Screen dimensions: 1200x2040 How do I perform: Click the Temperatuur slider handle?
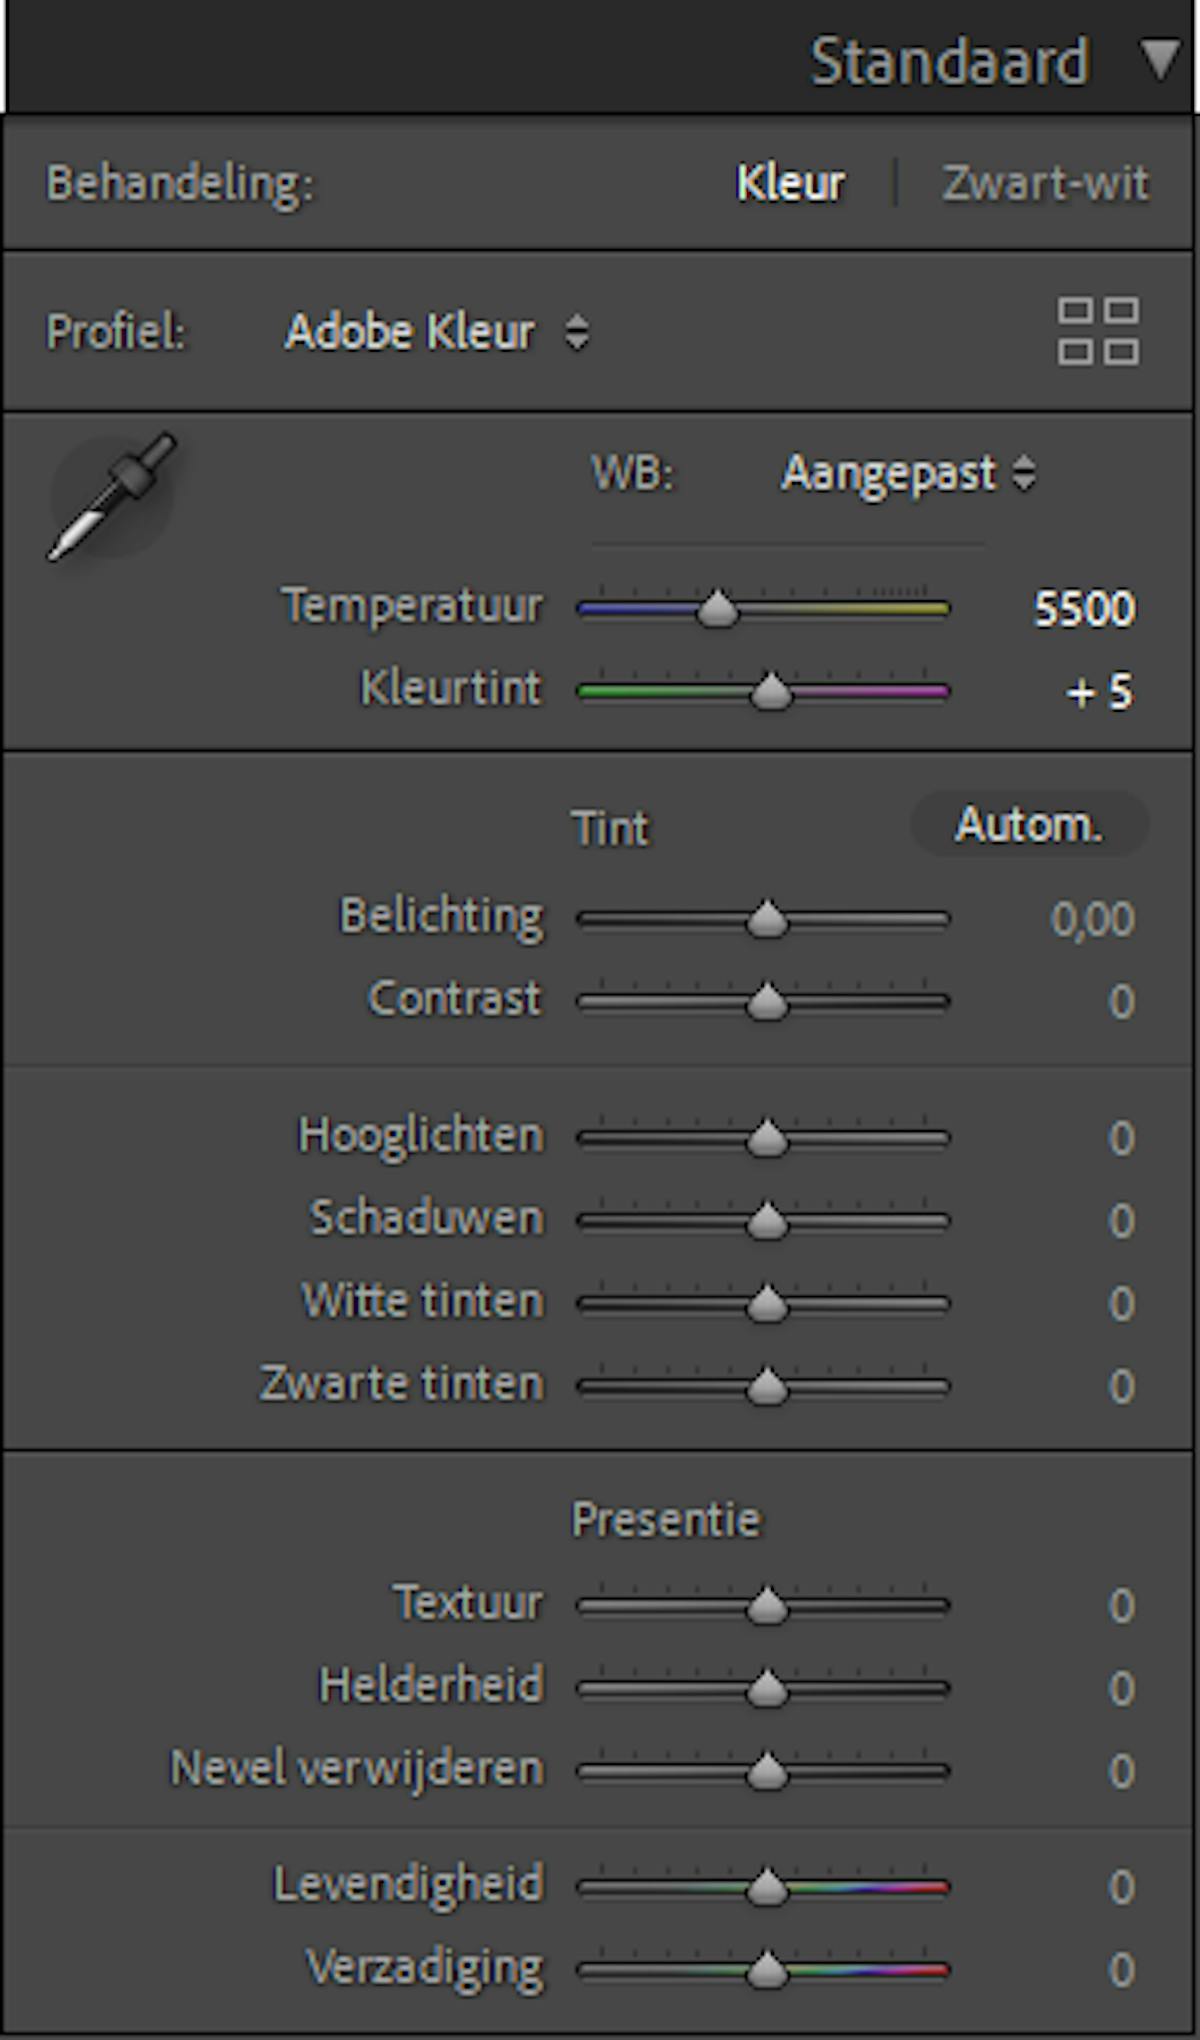click(717, 608)
